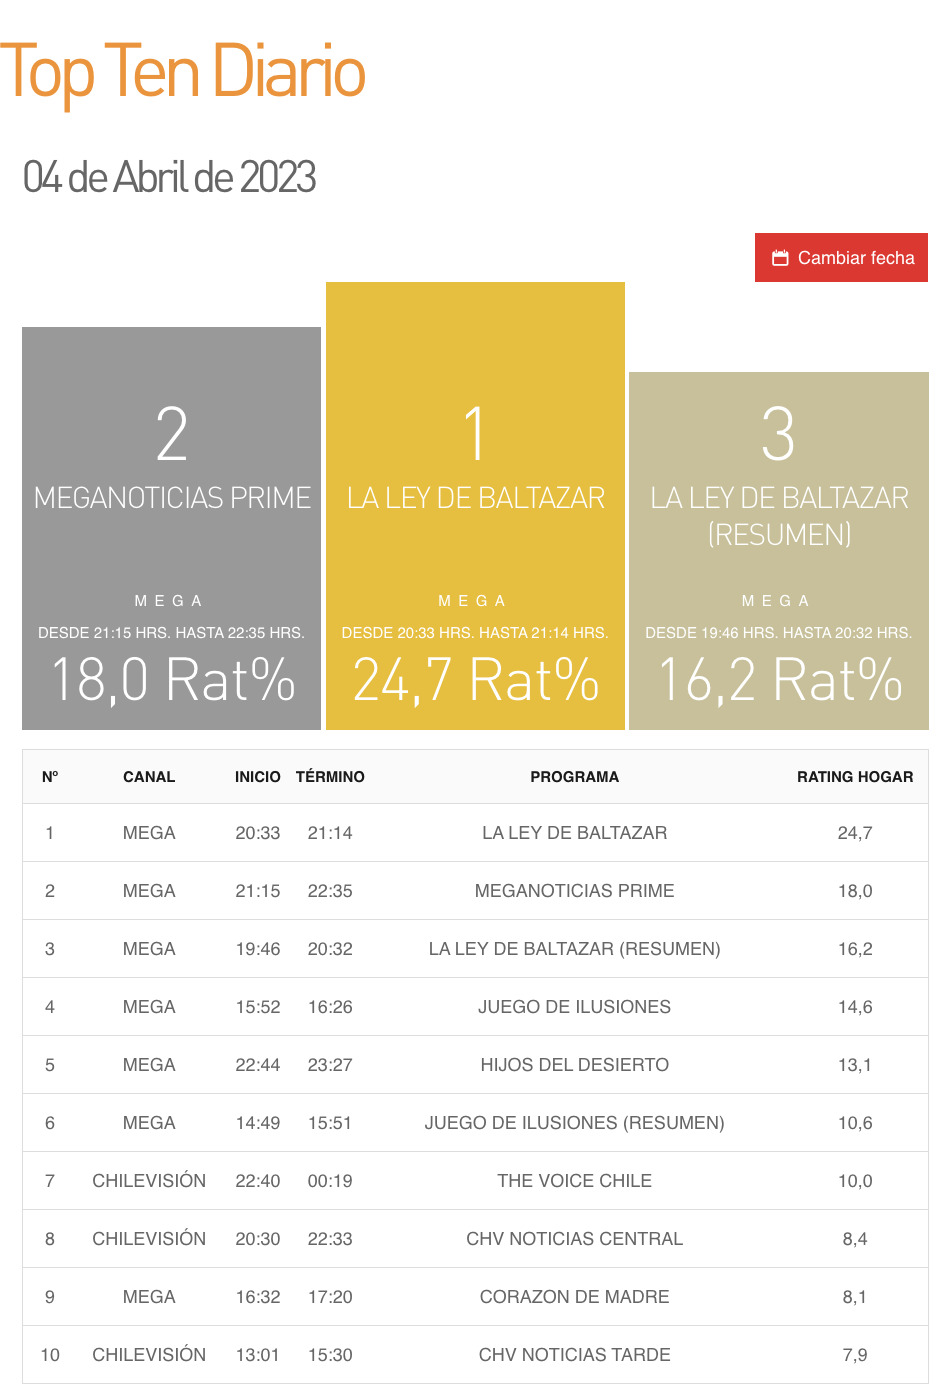The height and width of the screenshot is (1400, 952).
Task: Select the HIJOS DEL DESIERTO table row
Action: (x=575, y=1064)
